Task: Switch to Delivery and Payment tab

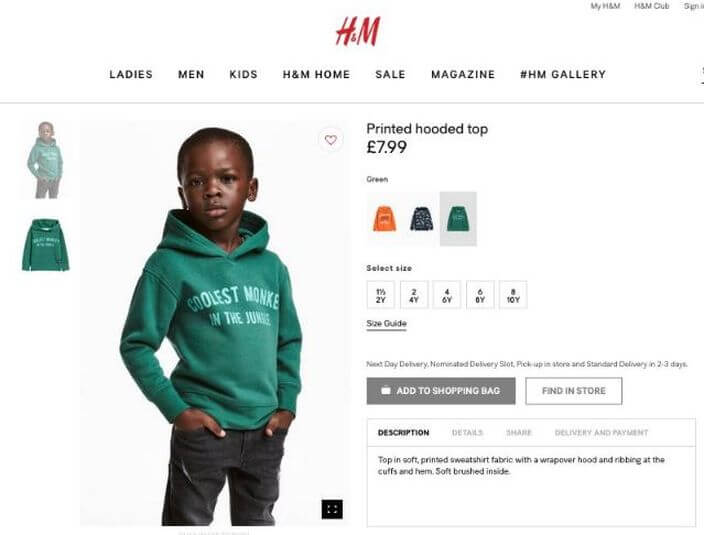Action: [601, 433]
